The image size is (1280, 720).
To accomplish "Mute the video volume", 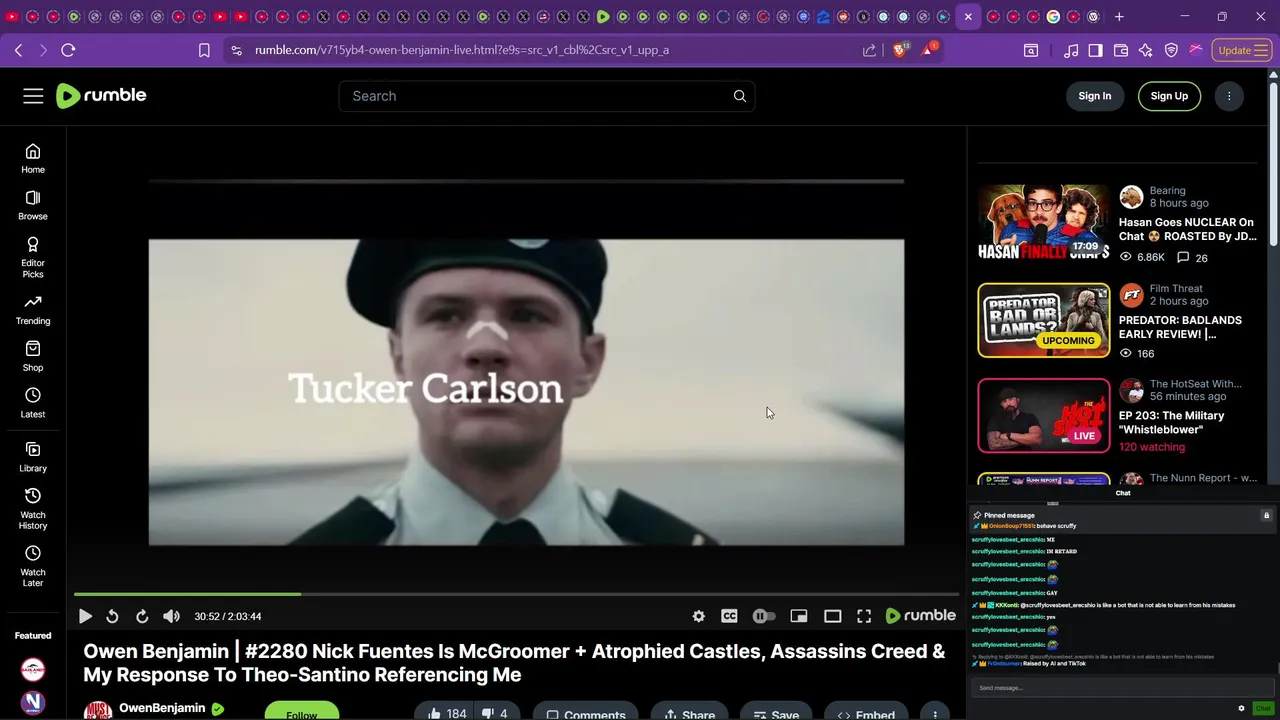I will pos(172,616).
